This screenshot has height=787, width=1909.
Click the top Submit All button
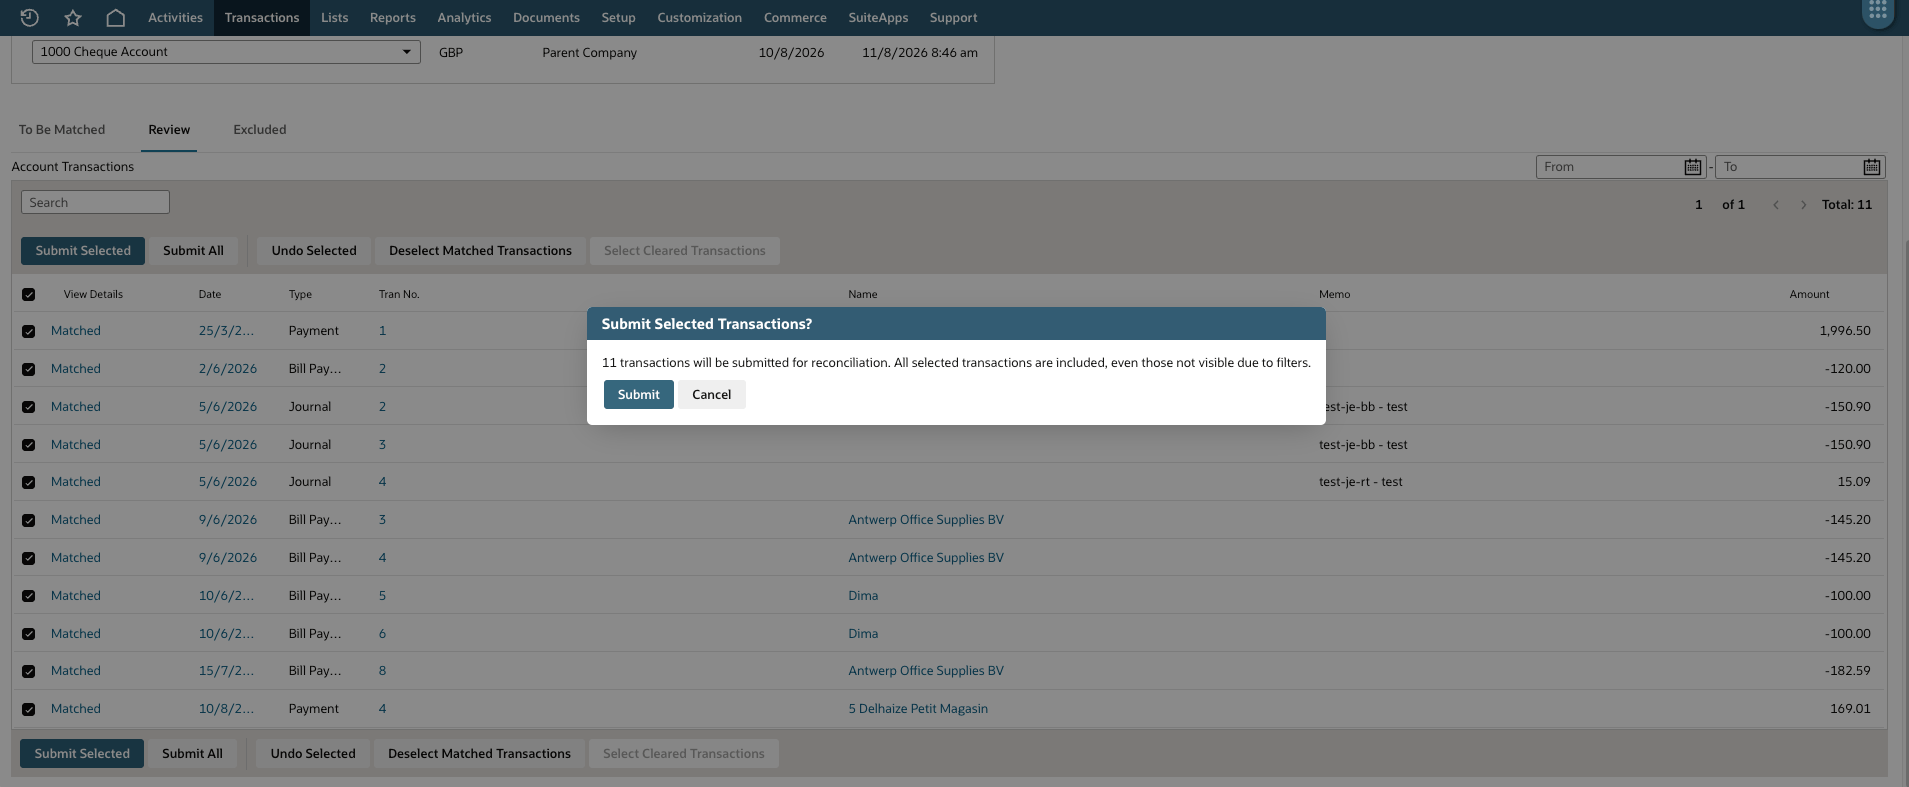[193, 251]
